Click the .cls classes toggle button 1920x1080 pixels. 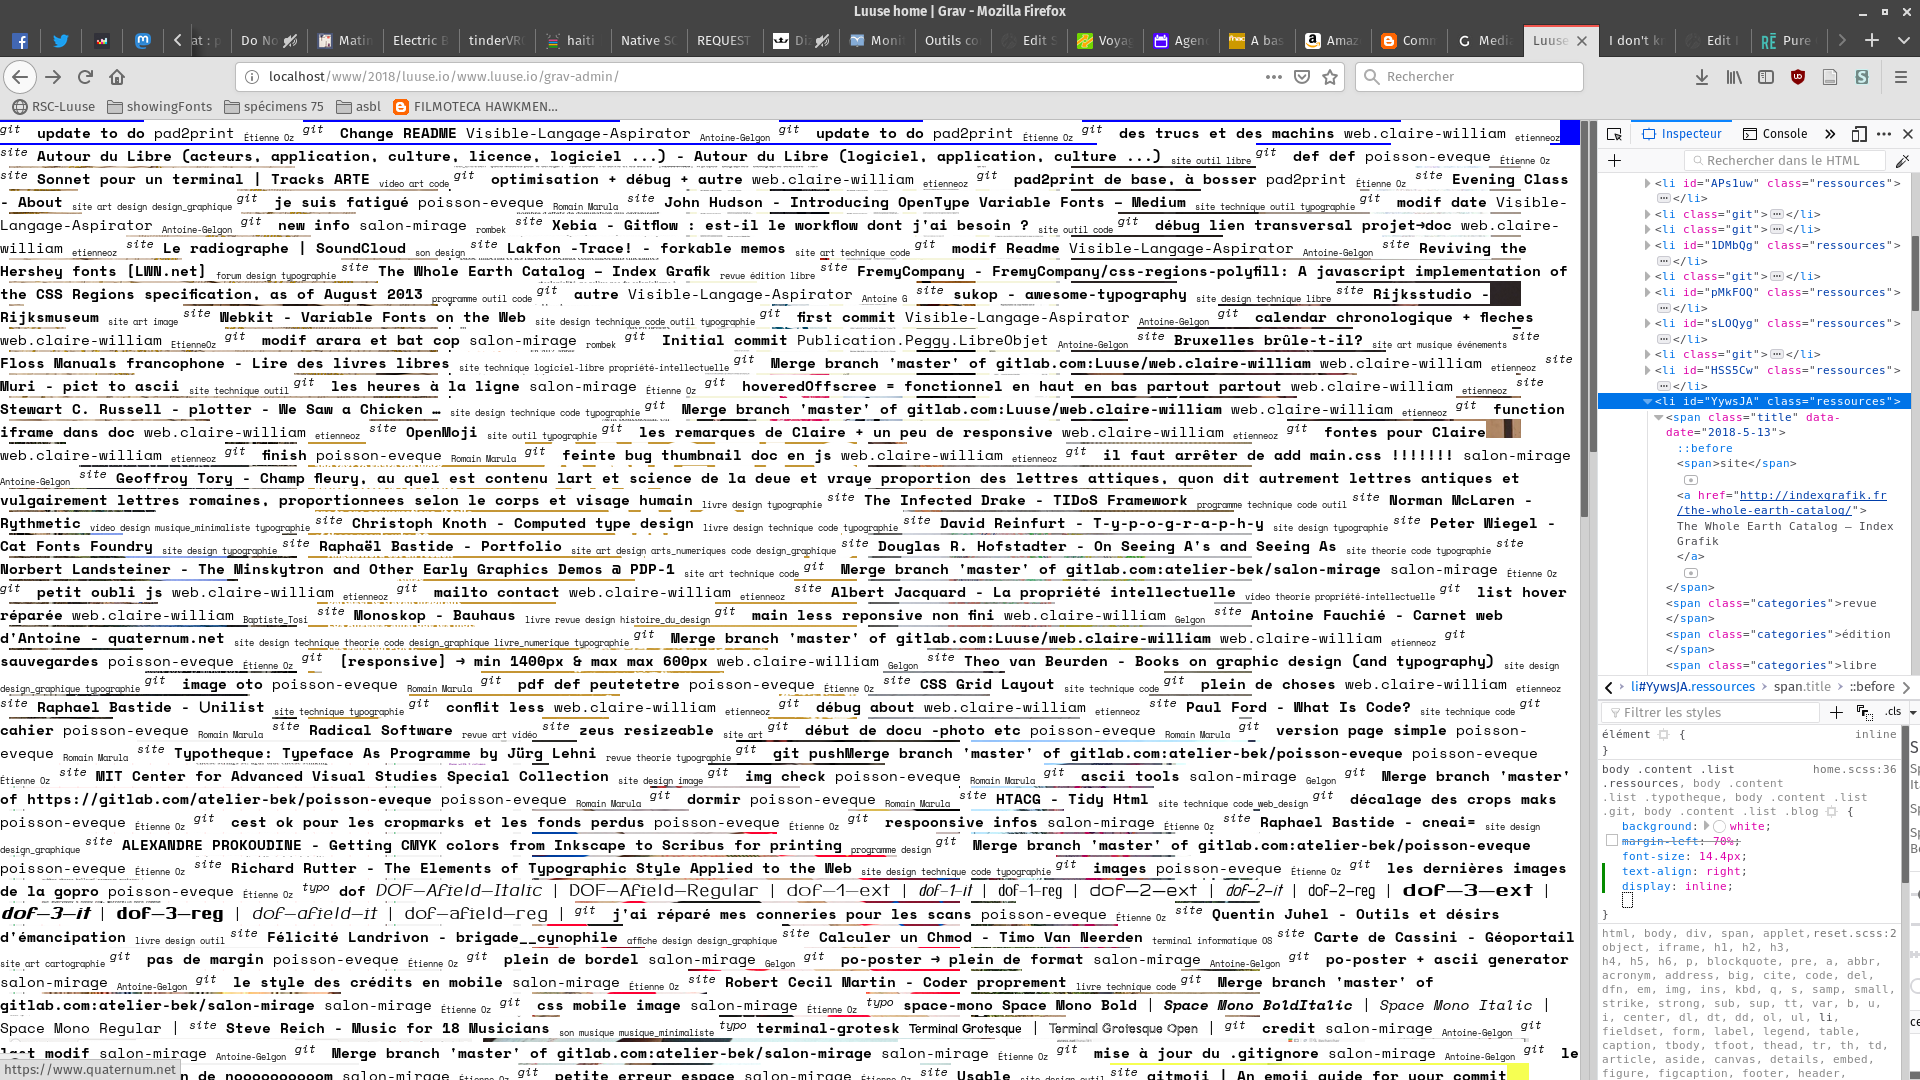(1893, 712)
